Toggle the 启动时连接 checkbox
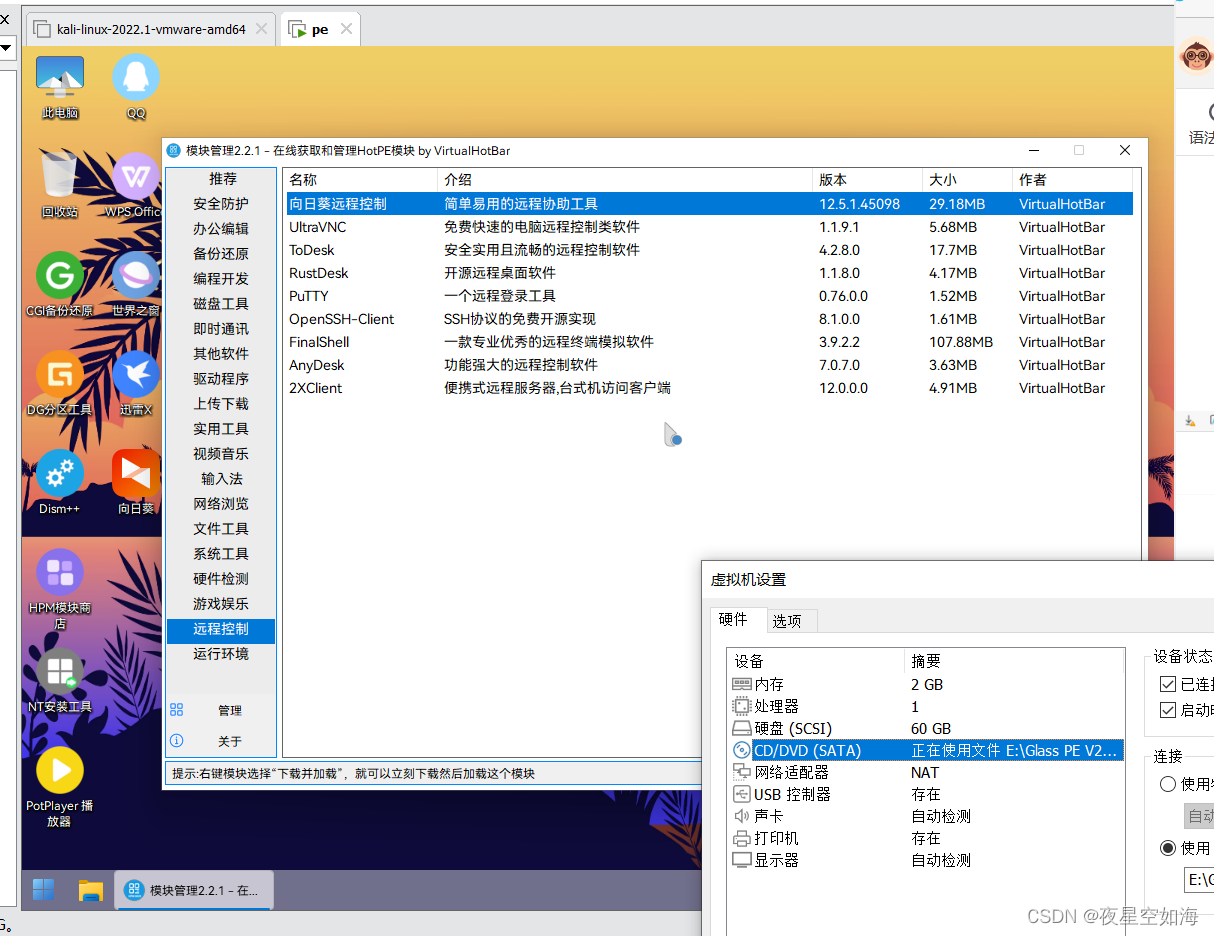 1168,710
